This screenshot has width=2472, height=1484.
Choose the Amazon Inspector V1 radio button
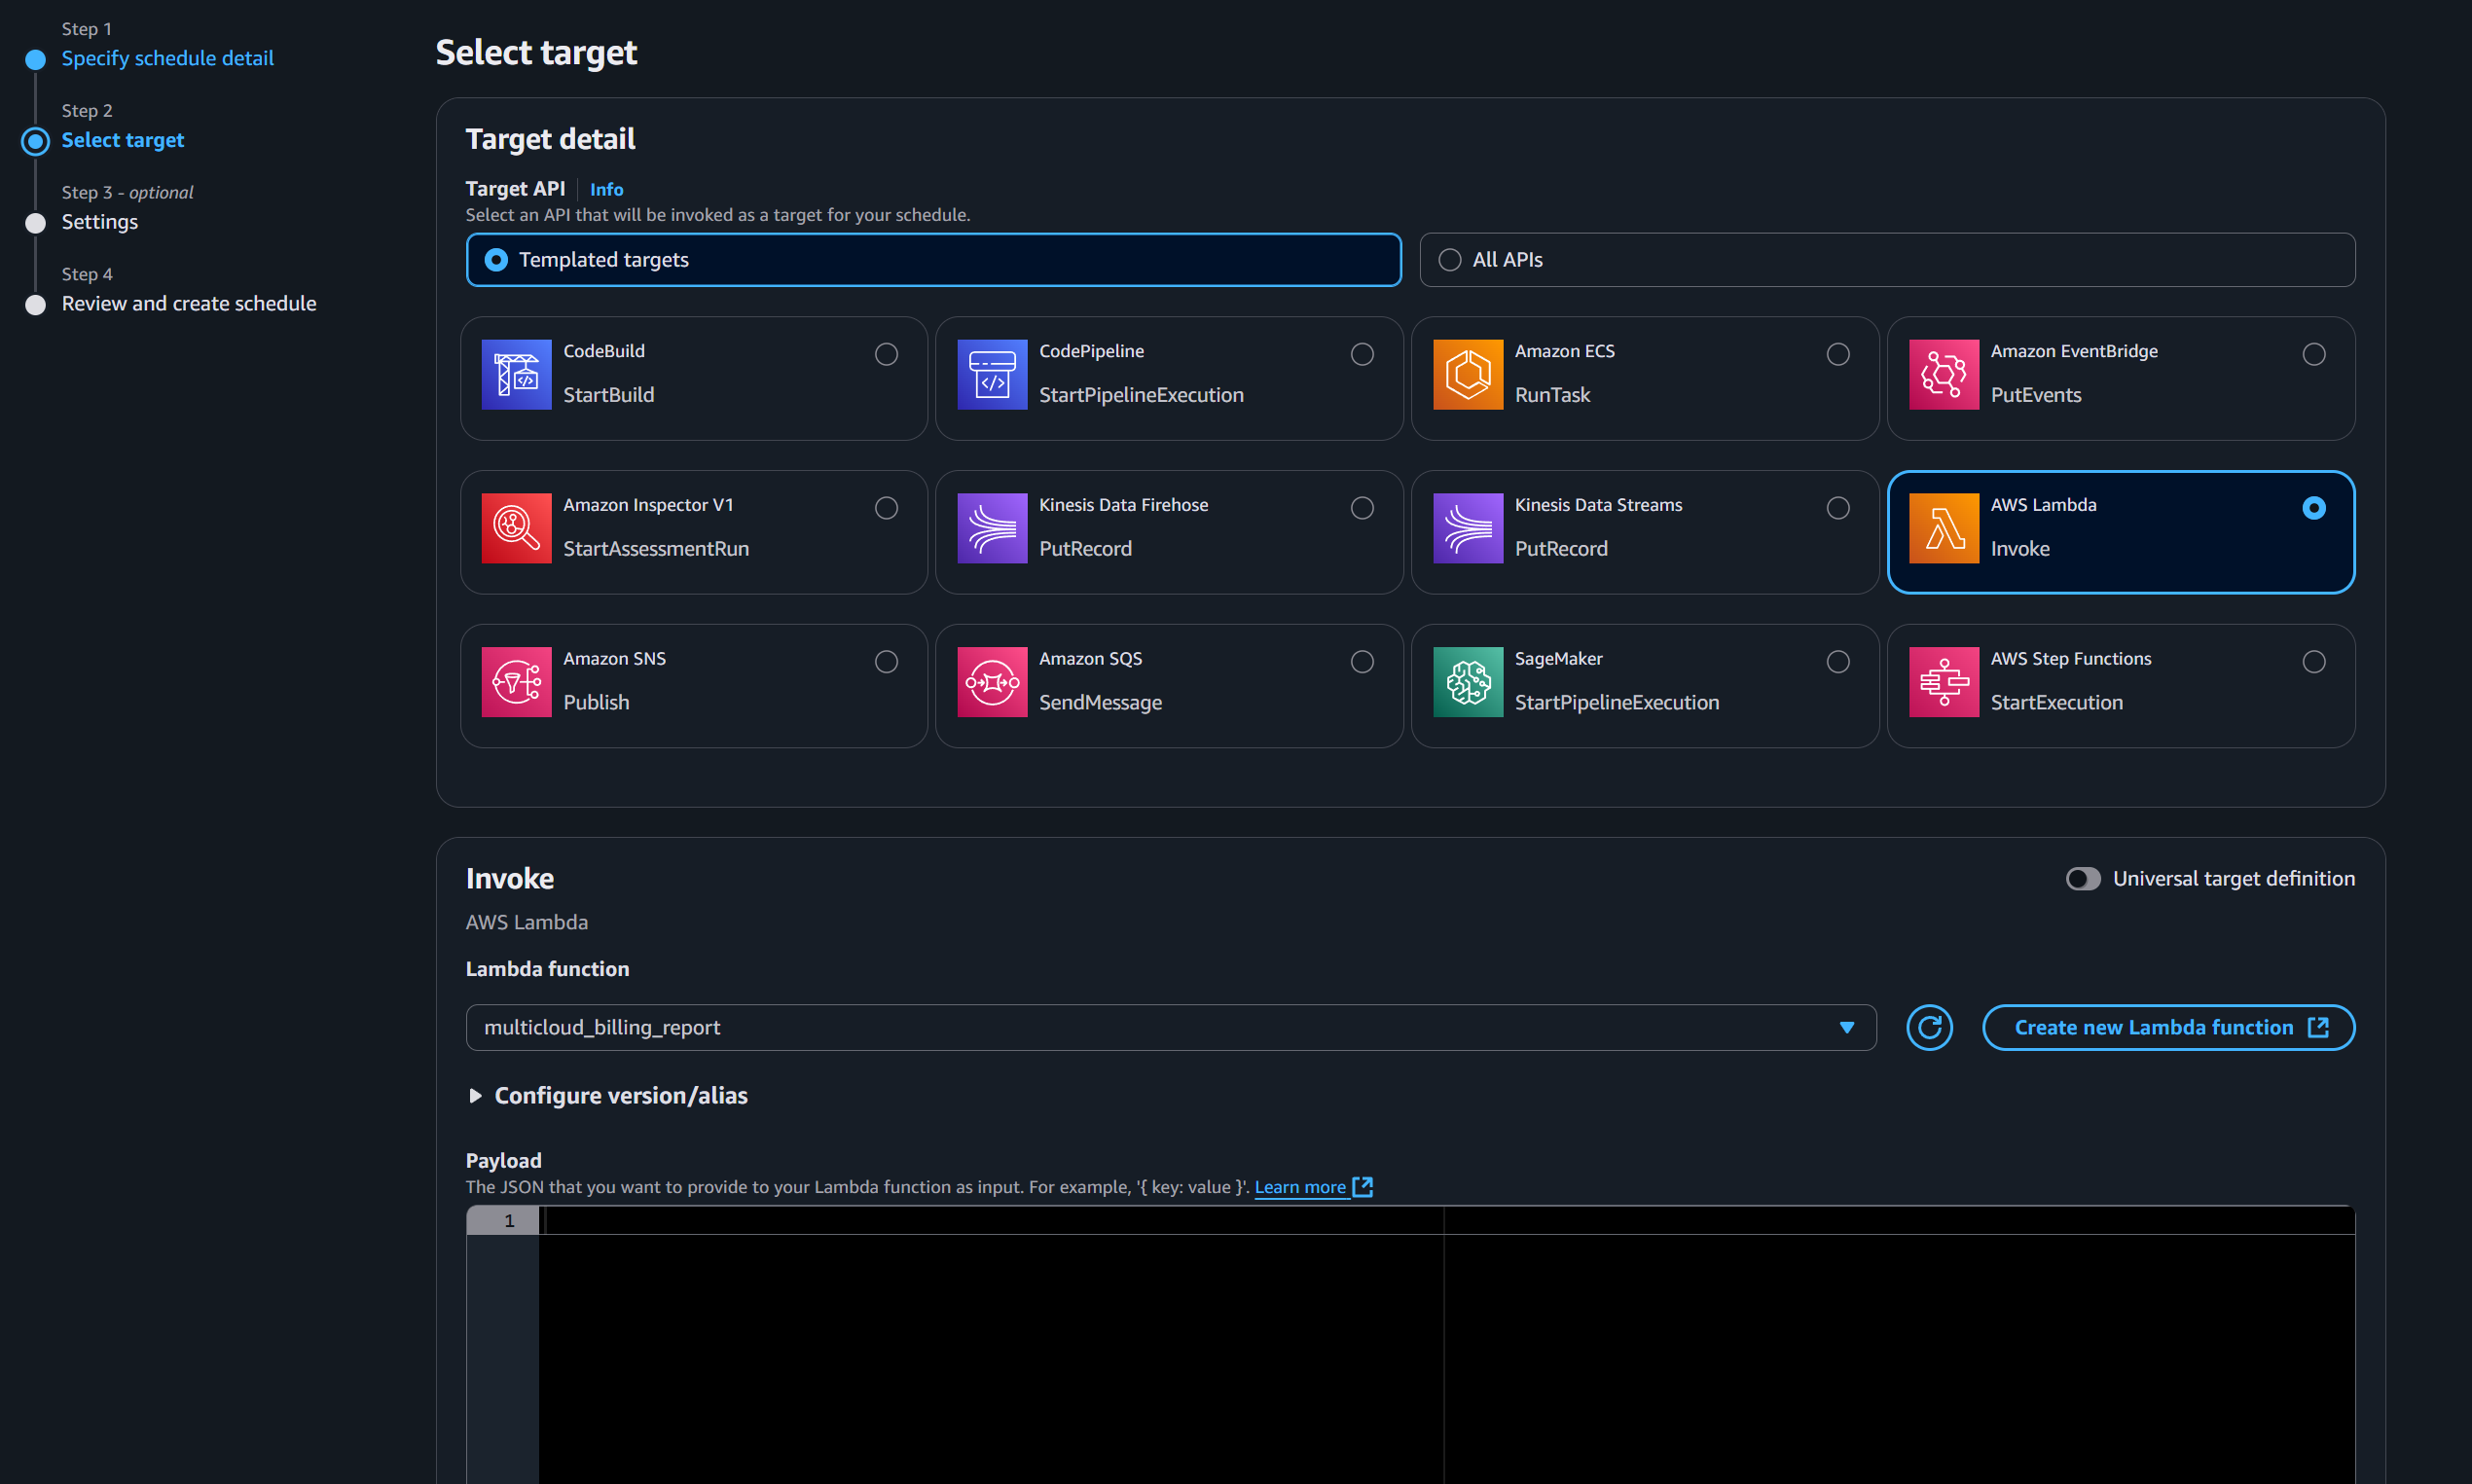[886, 508]
